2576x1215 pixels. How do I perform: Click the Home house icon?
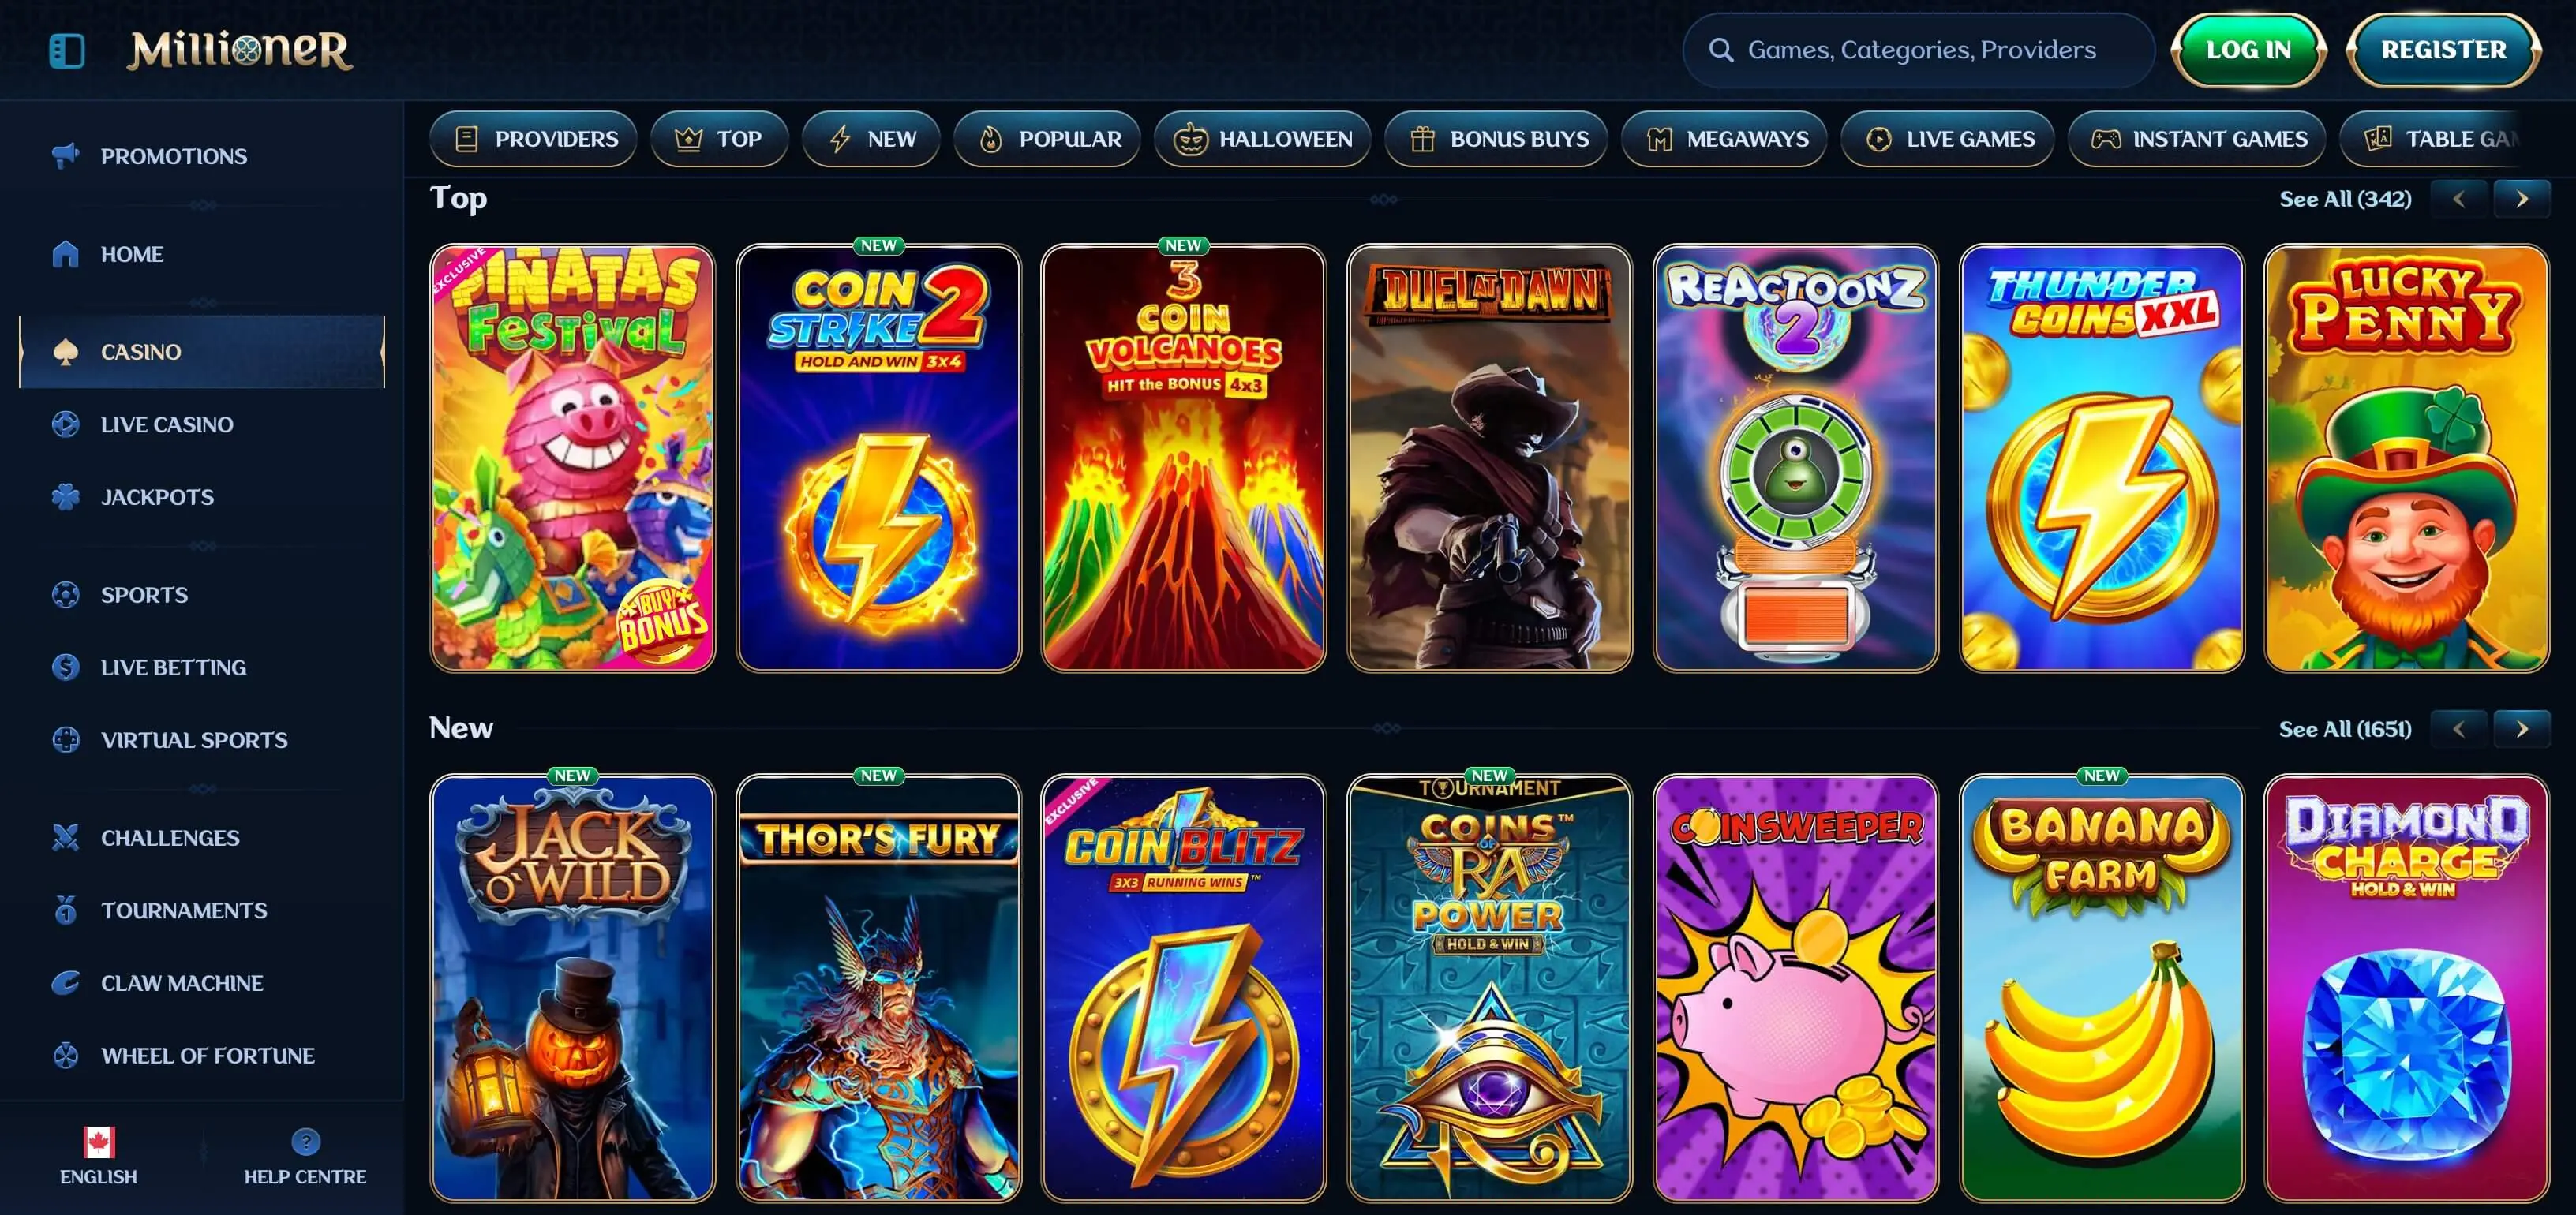click(x=65, y=254)
